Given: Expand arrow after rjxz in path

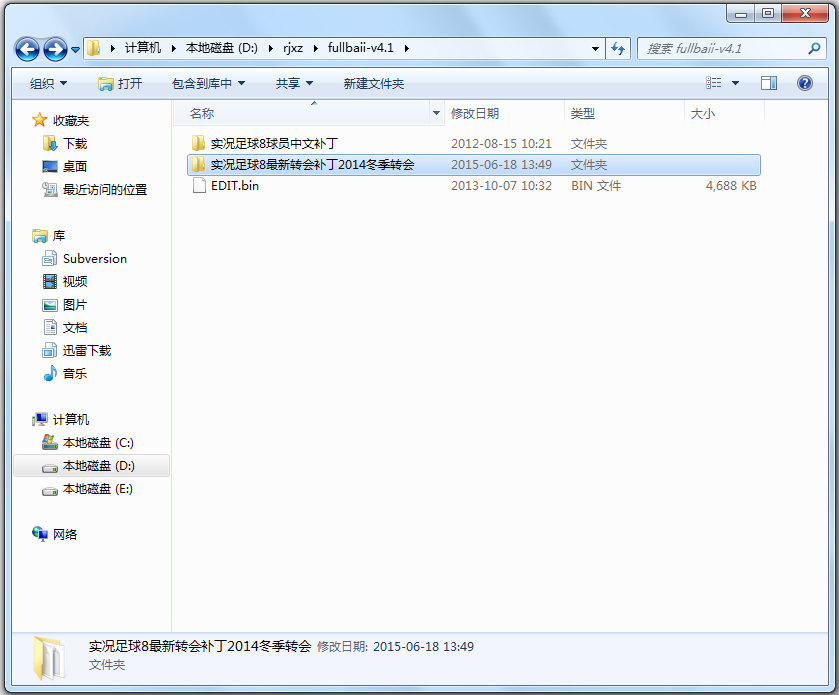Looking at the screenshot, I should pyautogui.click(x=316, y=48).
